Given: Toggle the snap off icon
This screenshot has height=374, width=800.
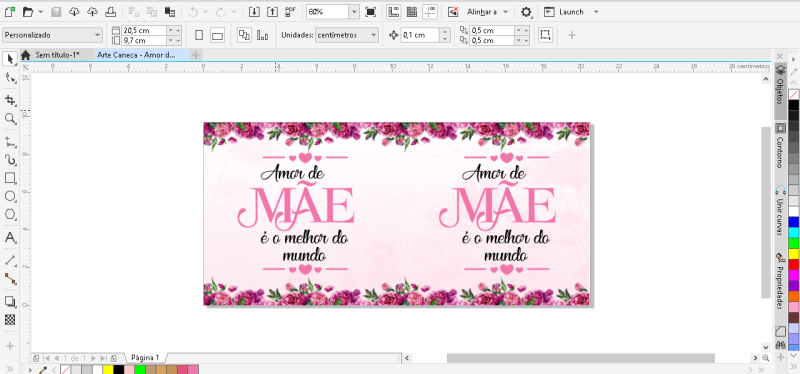Looking at the screenshot, I should tap(453, 12).
